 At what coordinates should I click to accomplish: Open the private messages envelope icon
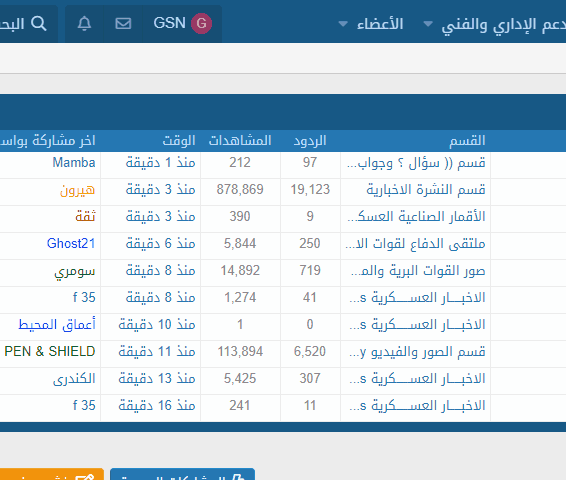pyautogui.click(x=123, y=24)
